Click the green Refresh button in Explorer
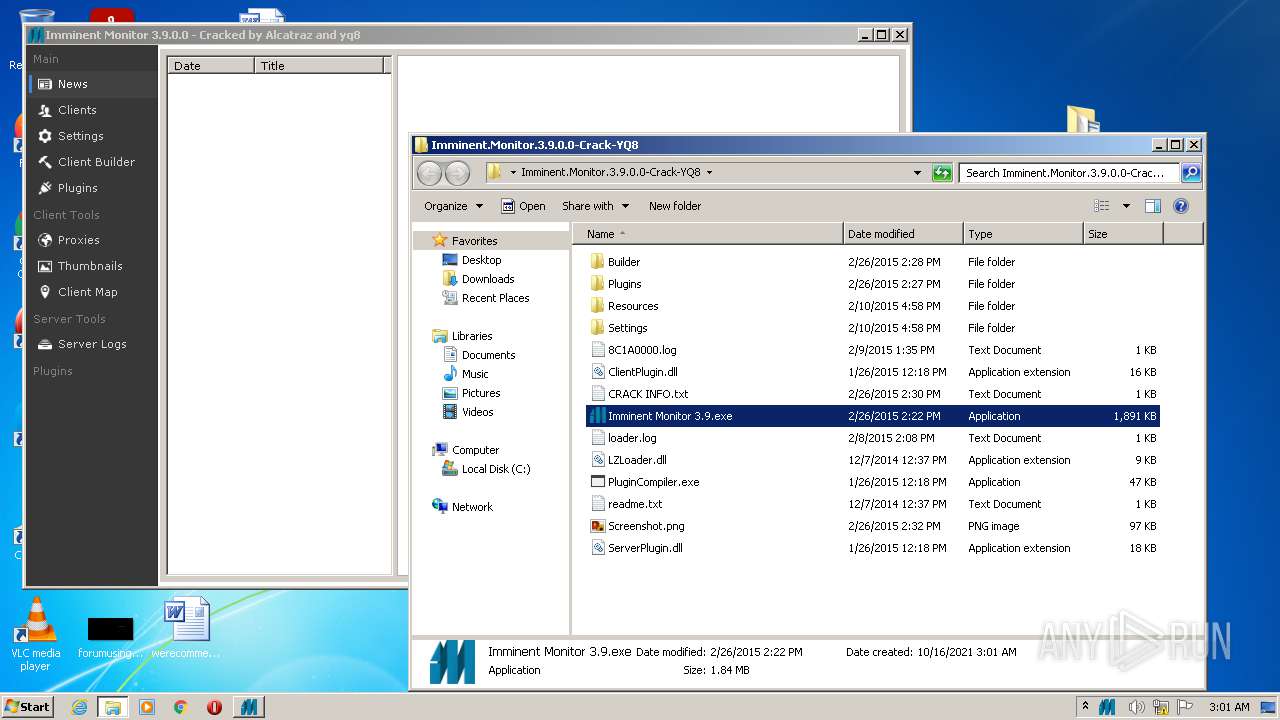 942,173
